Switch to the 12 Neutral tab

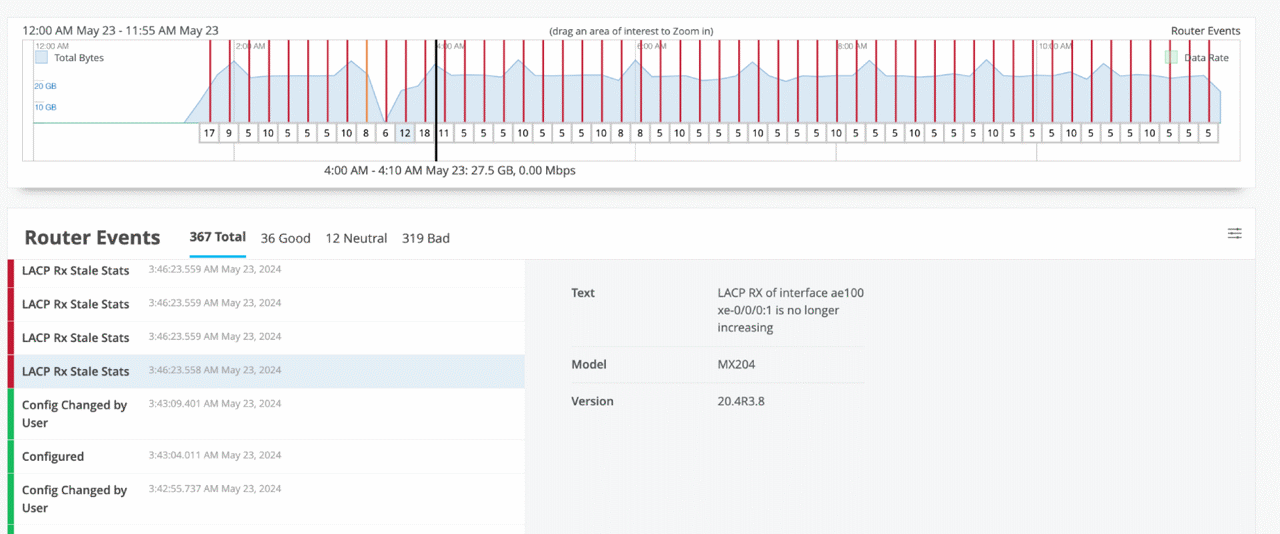tap(356, 238)
